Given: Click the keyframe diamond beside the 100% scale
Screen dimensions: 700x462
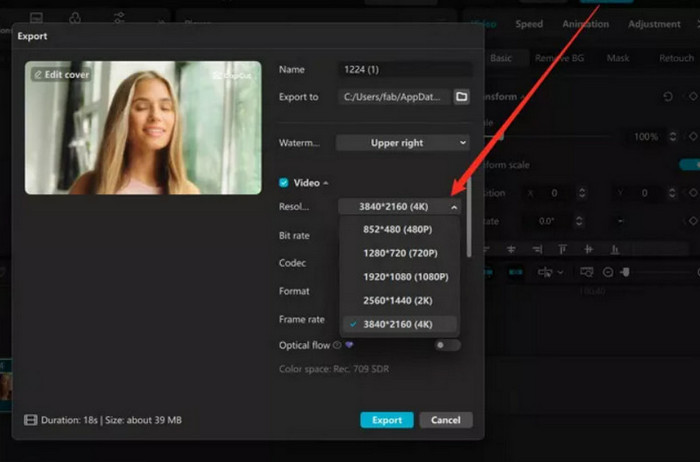Looking at the screenshot, I should pos(692,136).
